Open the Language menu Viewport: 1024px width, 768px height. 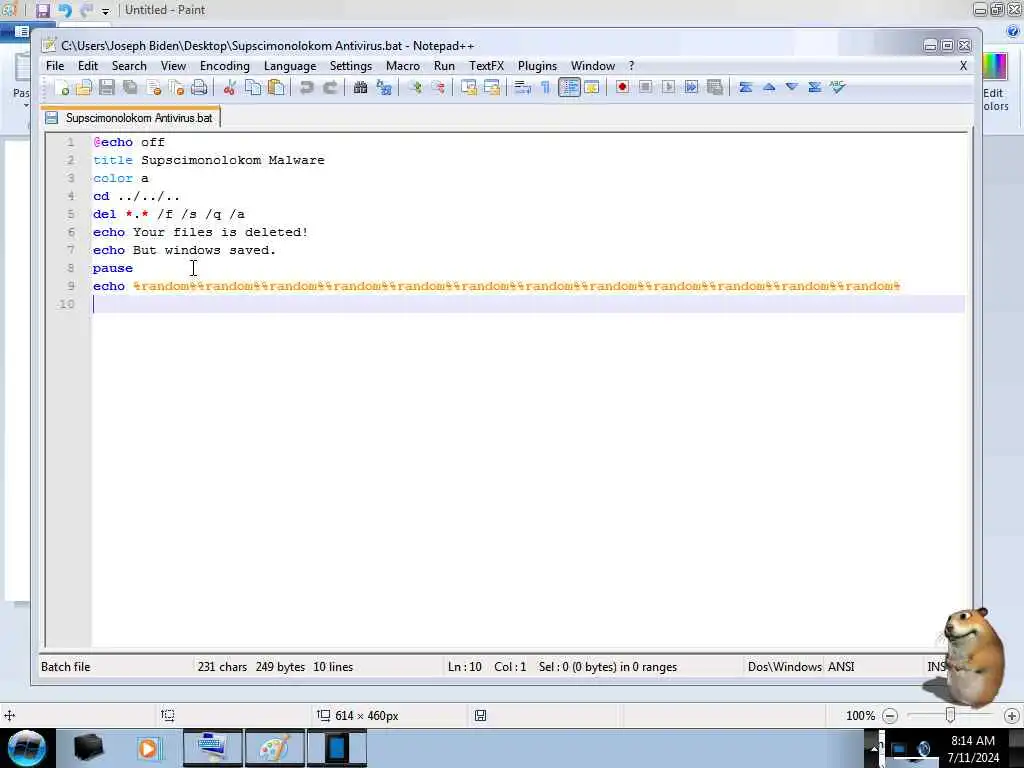tap(290, 66)
